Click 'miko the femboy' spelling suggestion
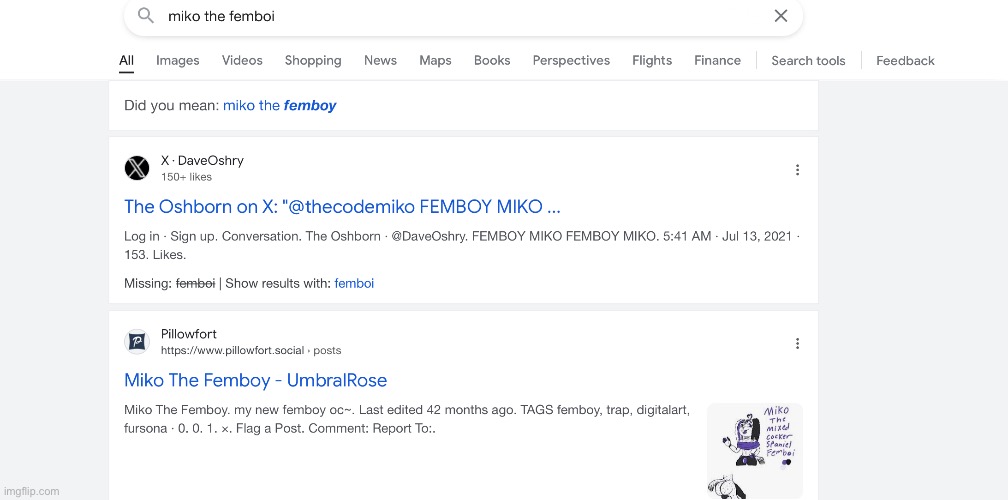The height and width of the screenshot is (500, 1008). pyautogui.click(x=279, y=106)
